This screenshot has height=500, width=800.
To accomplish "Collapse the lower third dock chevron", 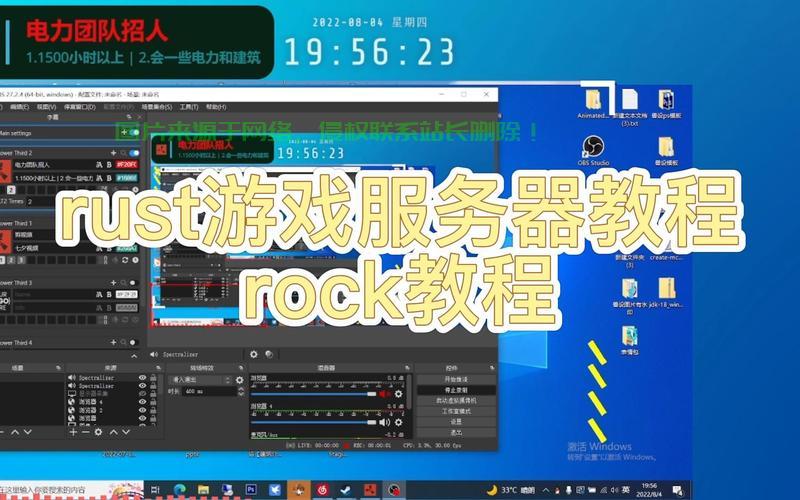I will pyautogui.click(x=134, y=355).
